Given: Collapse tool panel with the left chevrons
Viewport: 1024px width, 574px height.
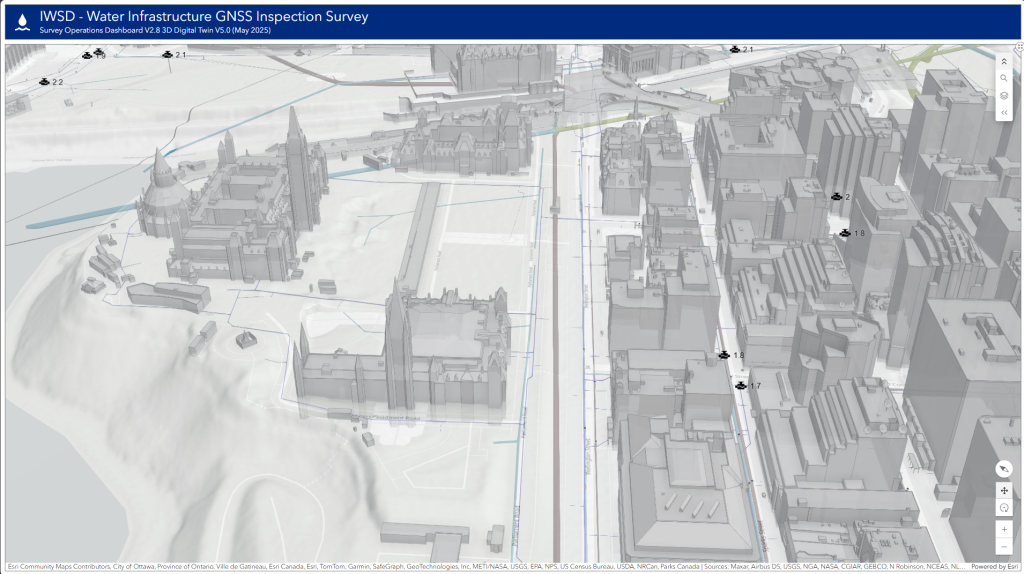Looking at the screenshot, I should click(1003, 113).
